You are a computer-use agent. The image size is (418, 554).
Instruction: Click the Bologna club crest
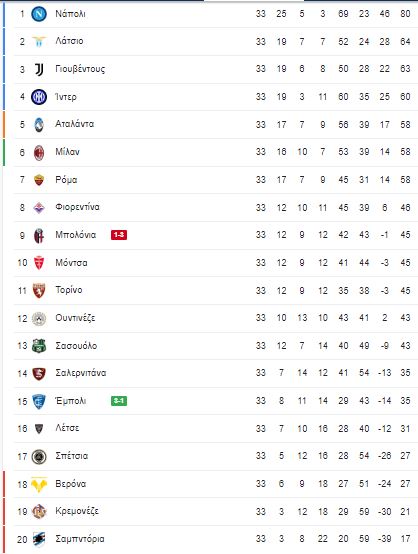point(39,235)
